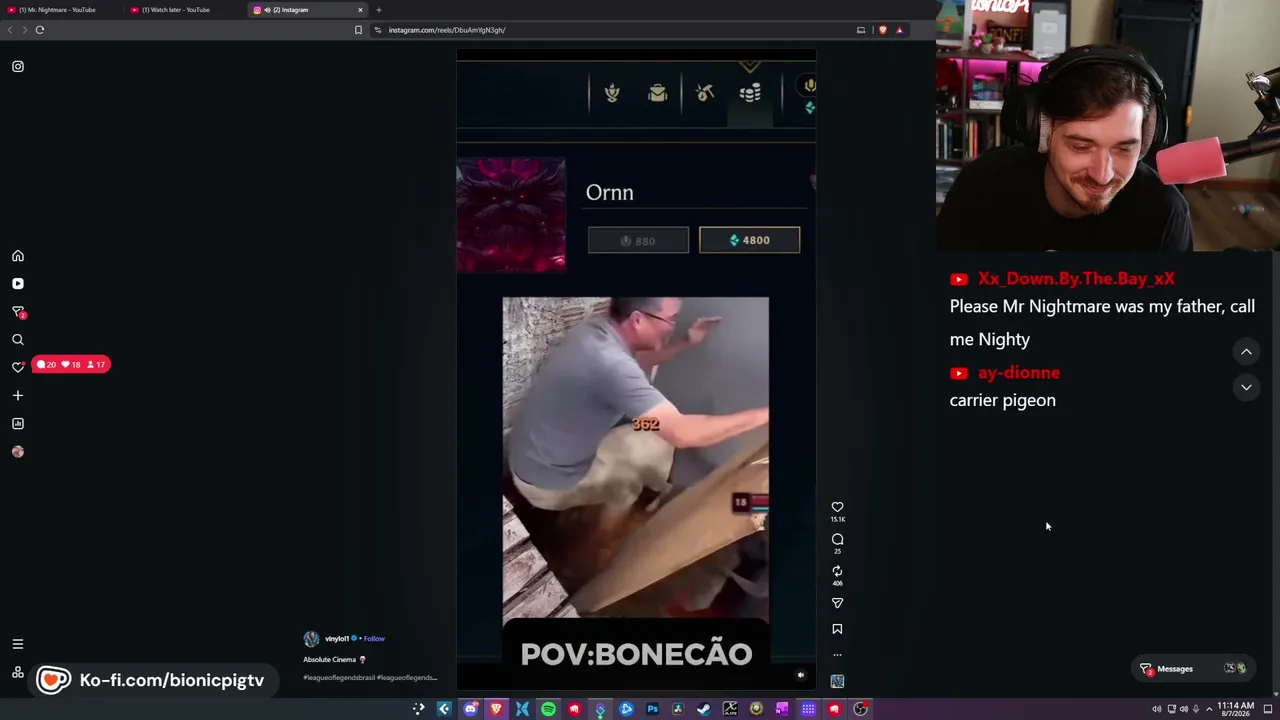The height and width of the screenshot is (720, 1280).
Task: Open profile avatar in Instagram sidebar
Action: click(x=18, y=452)
